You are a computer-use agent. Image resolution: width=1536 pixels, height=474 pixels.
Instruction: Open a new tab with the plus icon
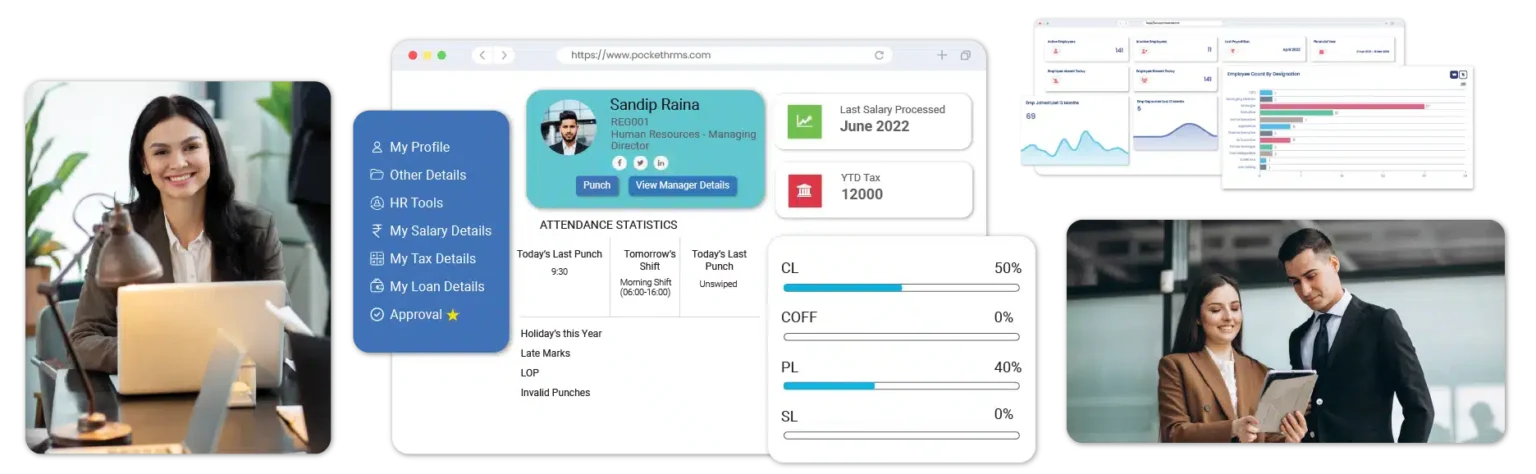(x=941, y=55)
